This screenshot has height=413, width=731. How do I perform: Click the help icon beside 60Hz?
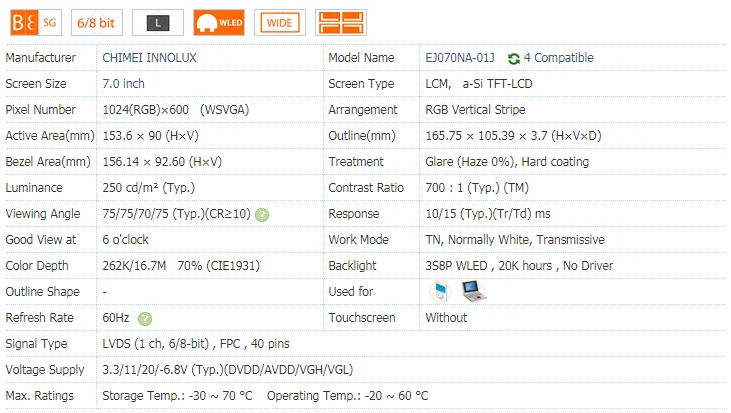145,318
